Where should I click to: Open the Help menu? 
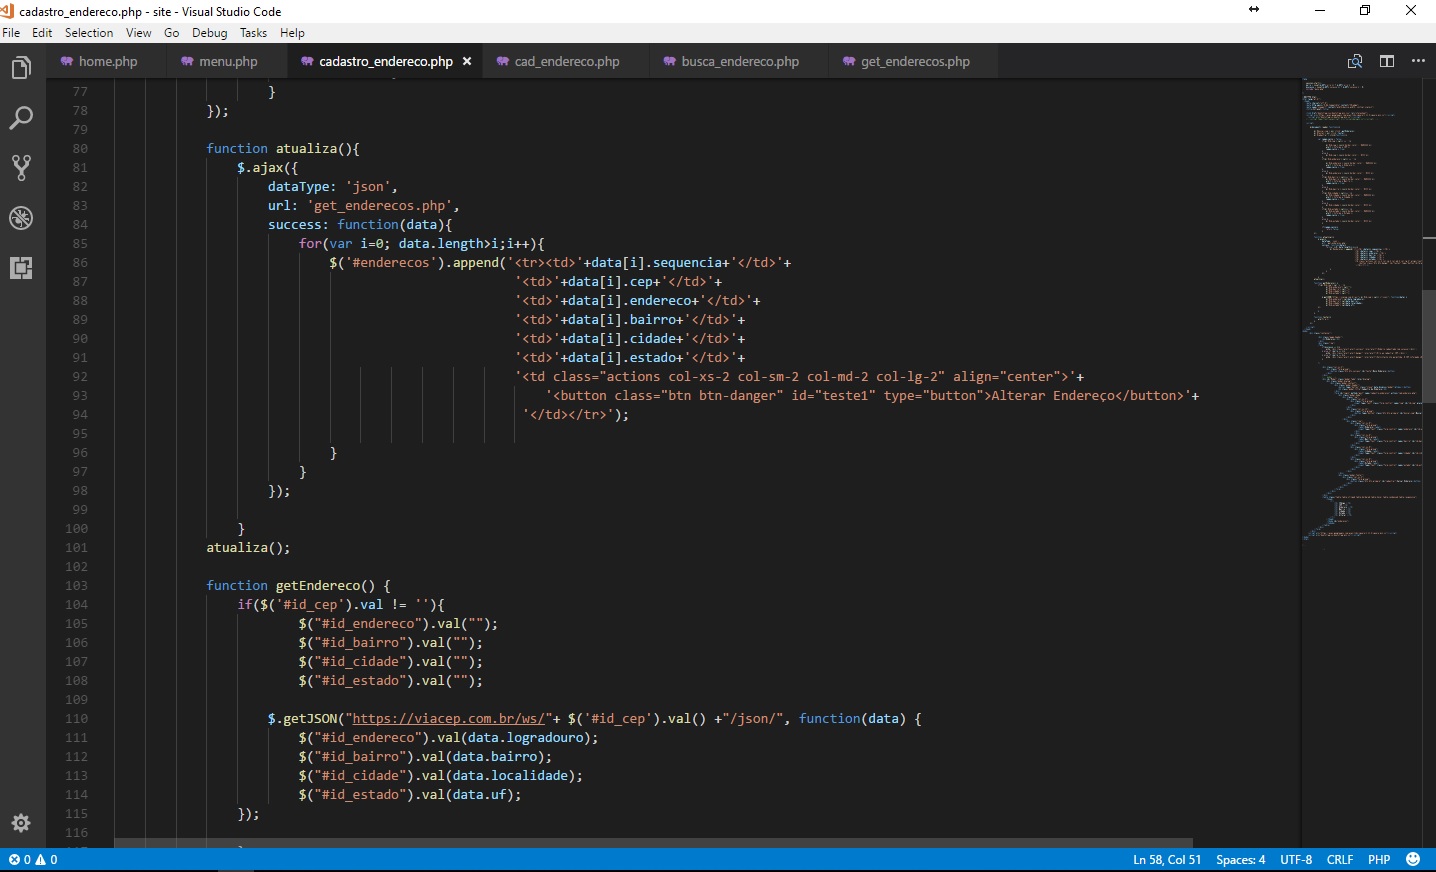pos(292,33)
